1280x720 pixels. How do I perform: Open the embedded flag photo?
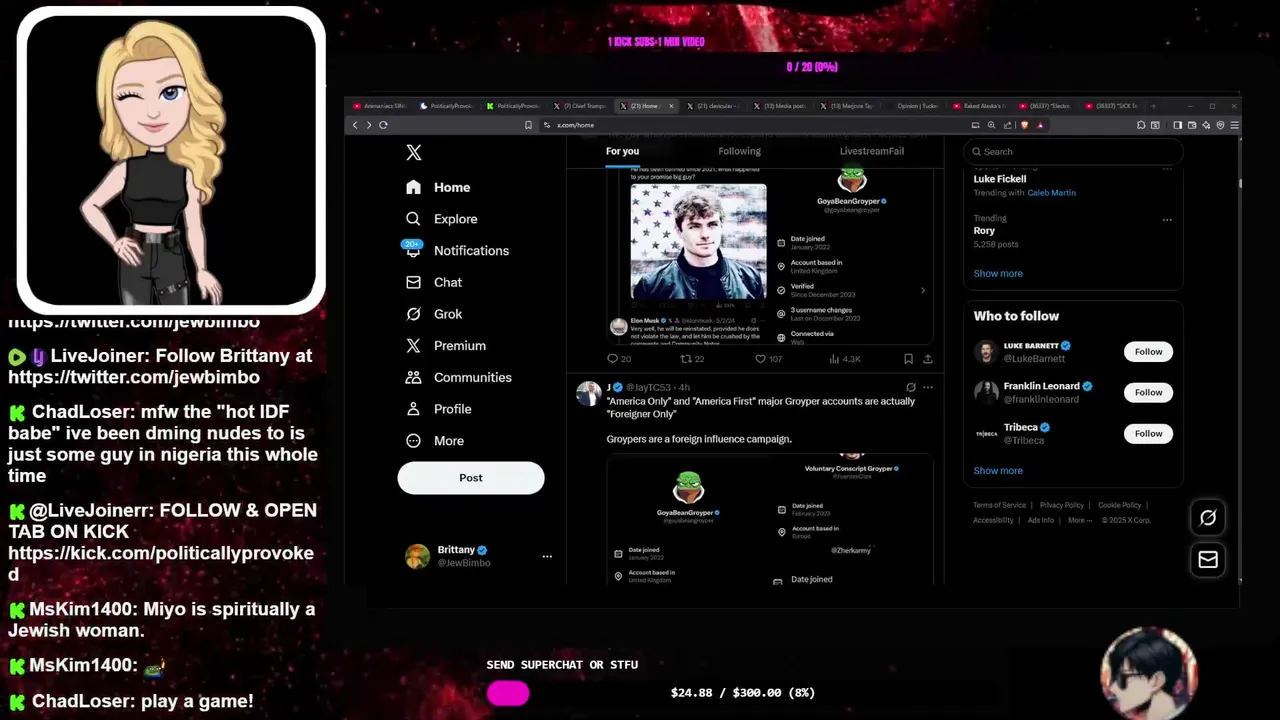point(698,240)
